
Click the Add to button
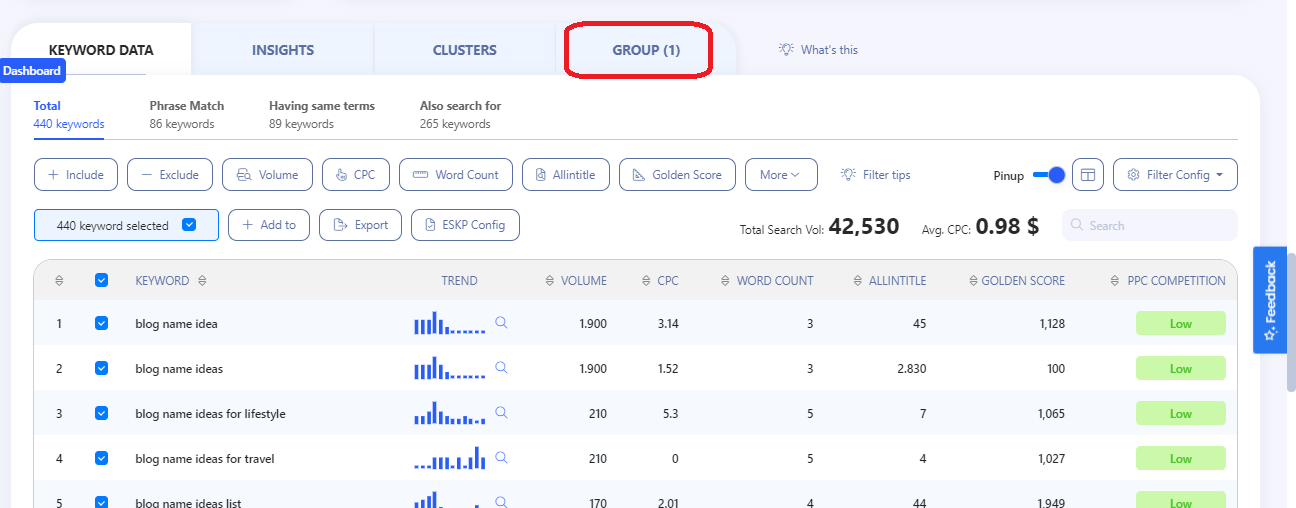(269, 225)
